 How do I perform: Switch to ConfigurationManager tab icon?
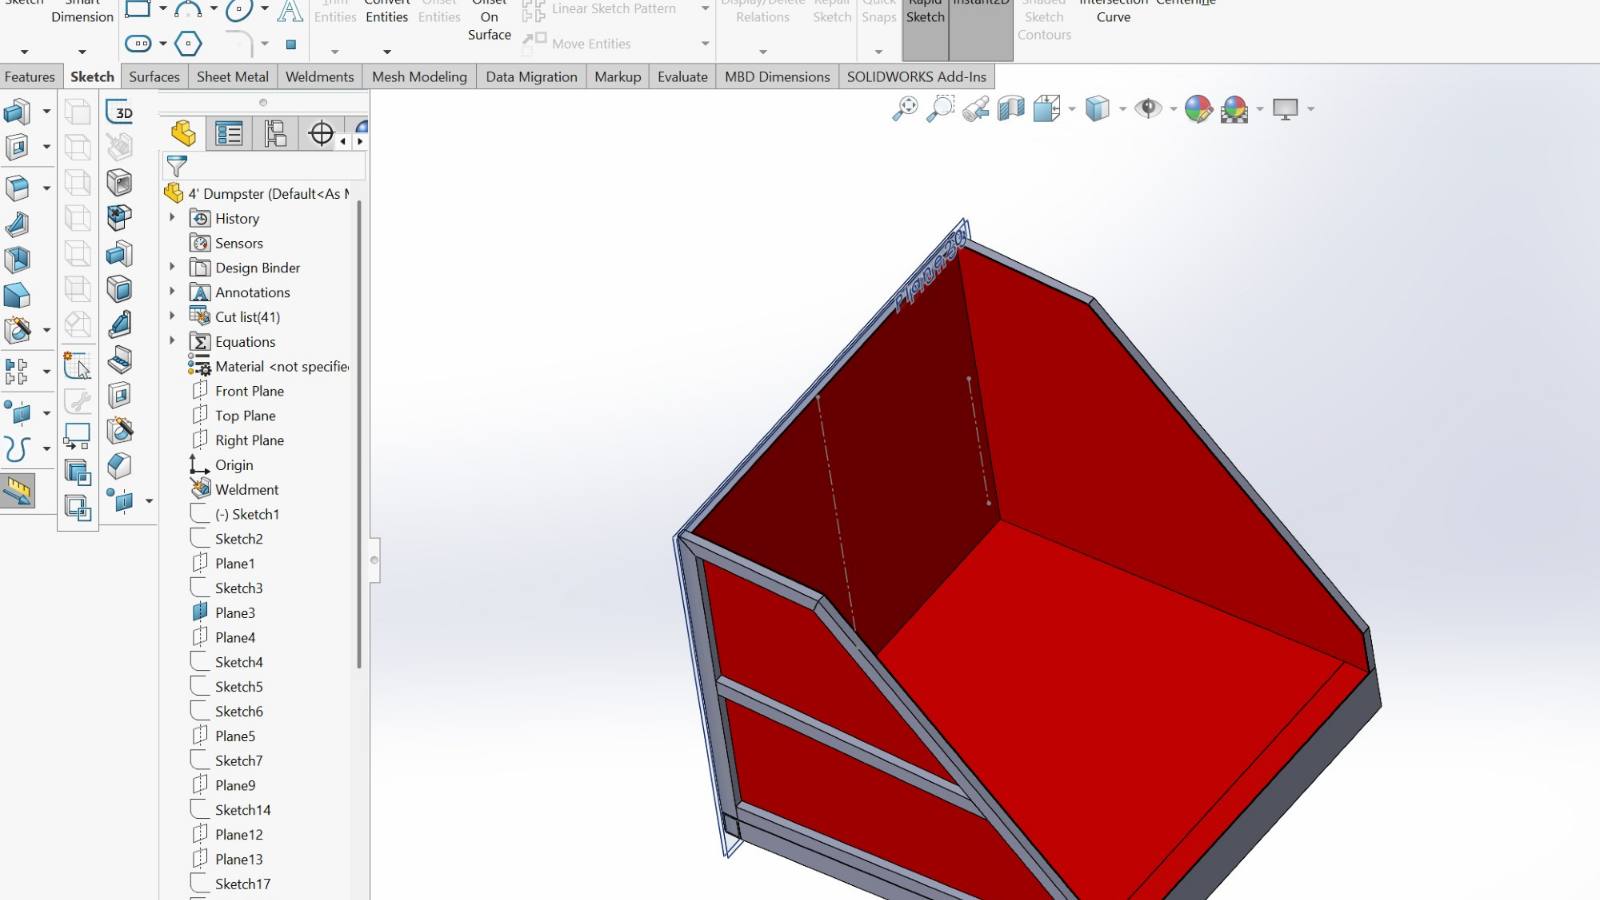pyautogui.click(x=275, y=133)
